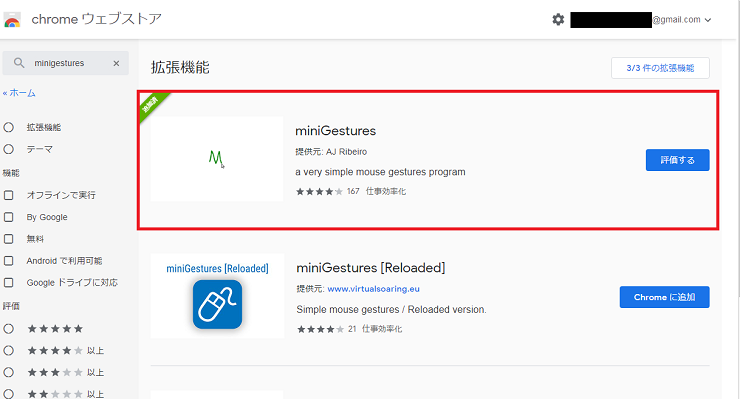Visit the www.virtualsoaring.eu provider link

point(373,289)
